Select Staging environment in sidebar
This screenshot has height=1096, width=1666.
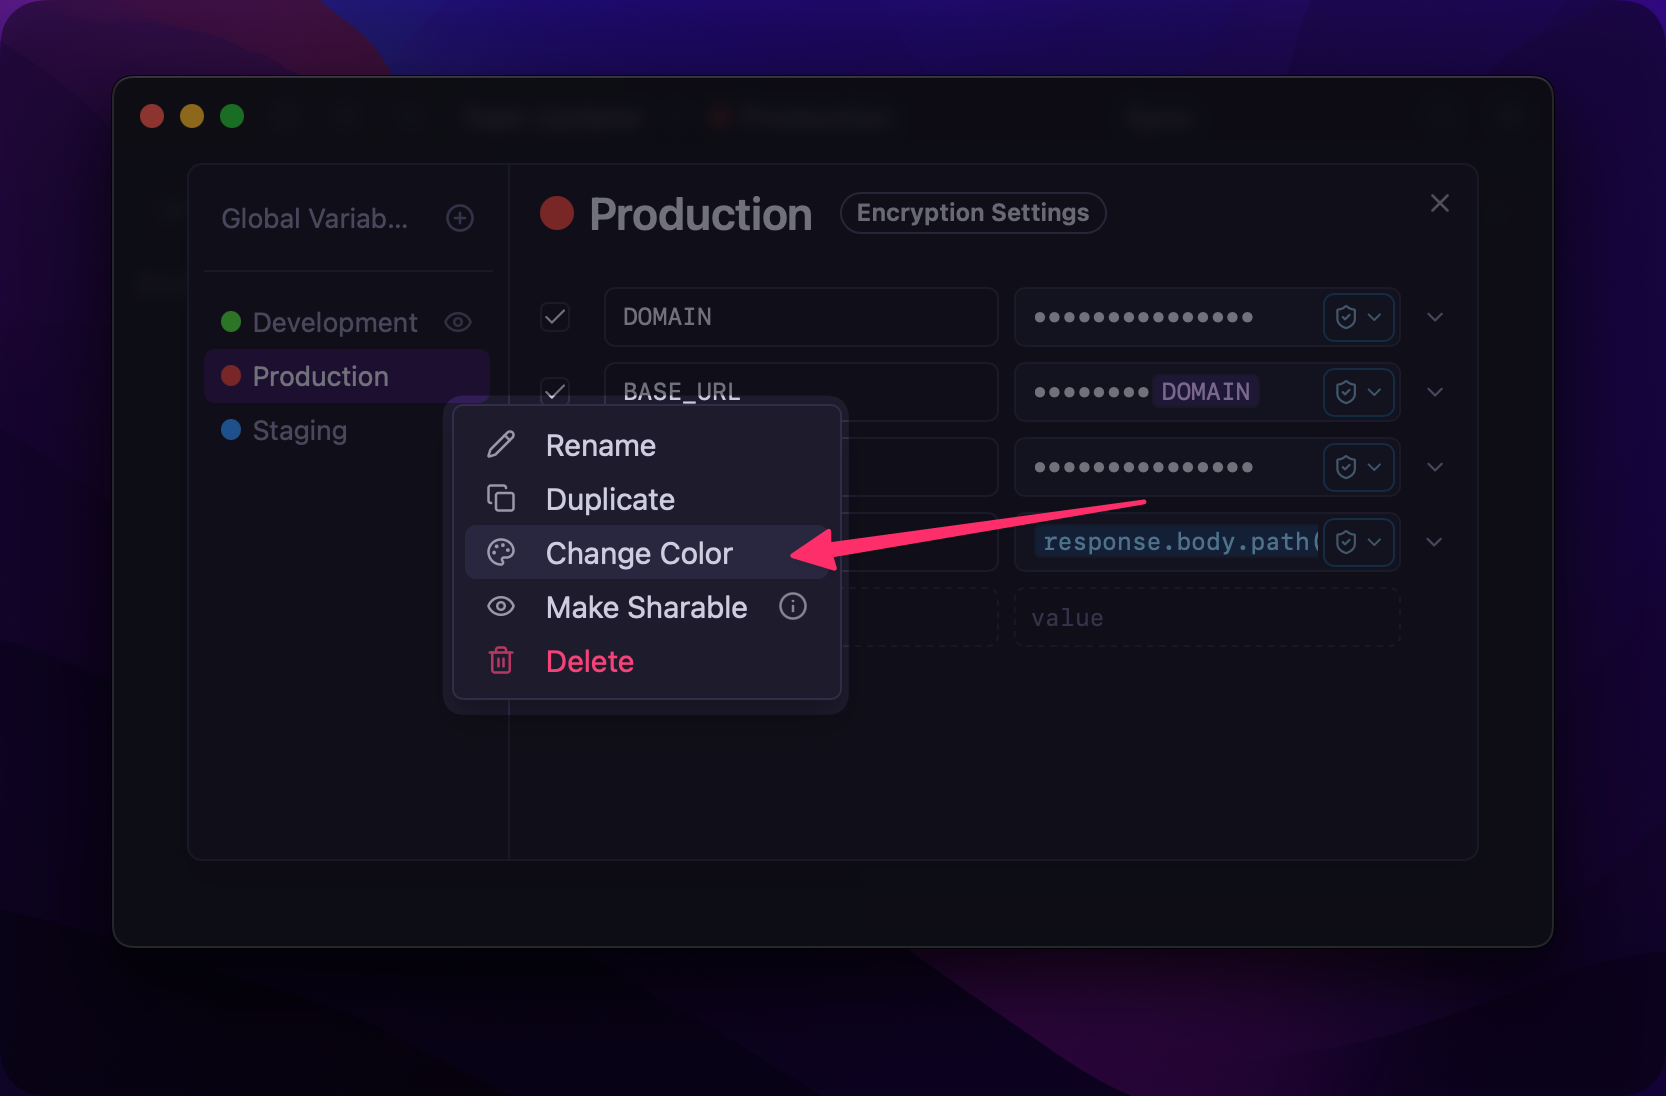[x=299, y=430]
